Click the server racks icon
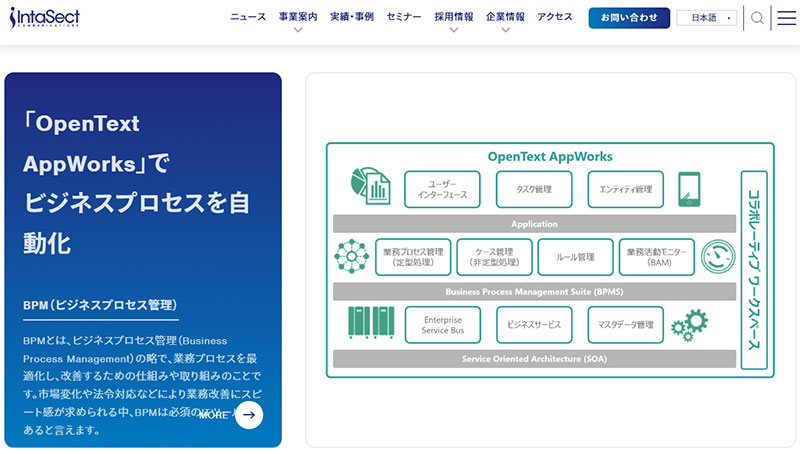This screenshot has height=454, width=800. pyautogui.click(x=371, y=322)
